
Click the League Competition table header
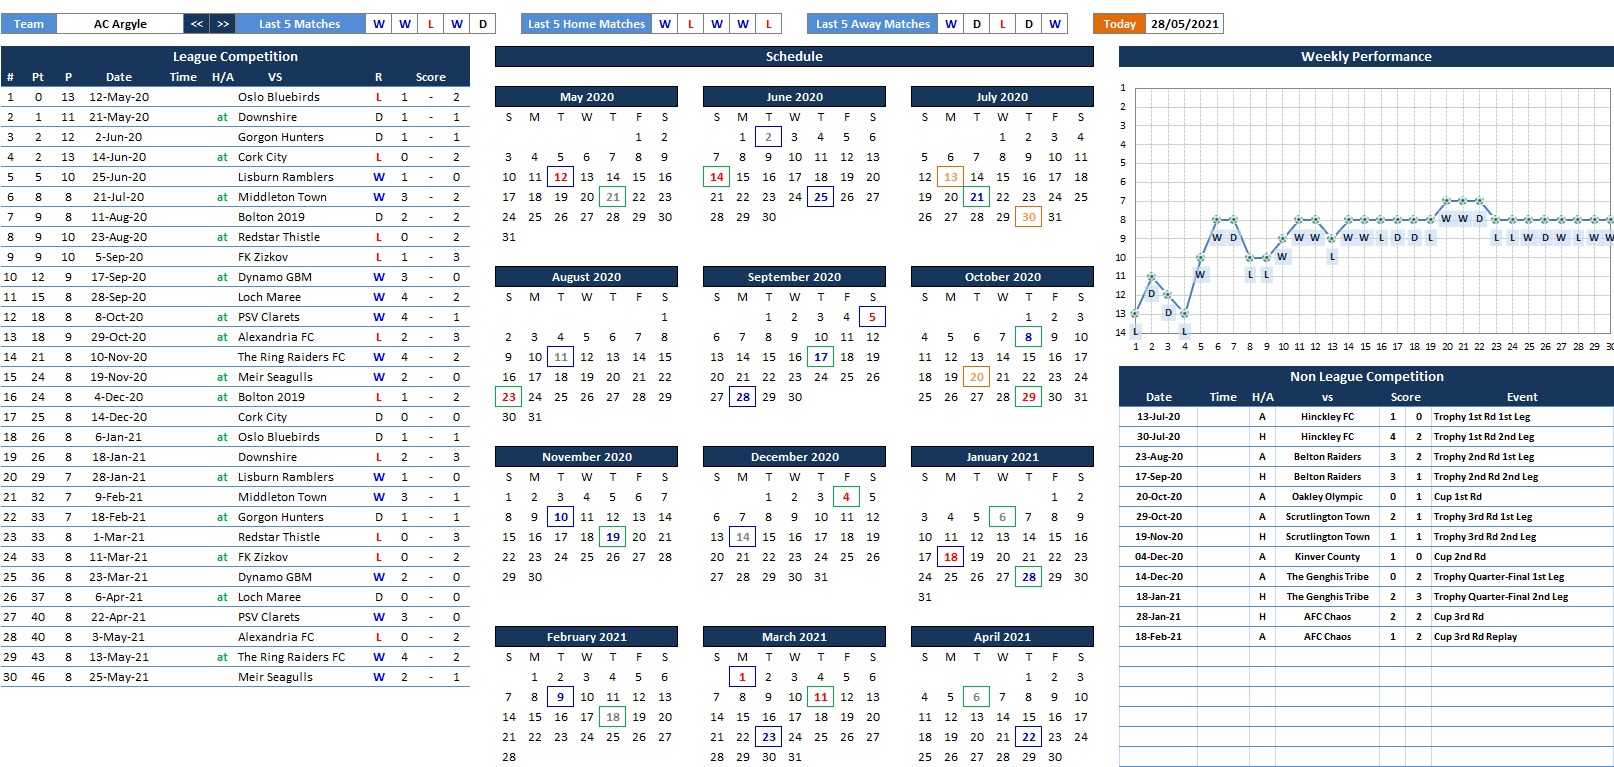(x=235, y=57)
